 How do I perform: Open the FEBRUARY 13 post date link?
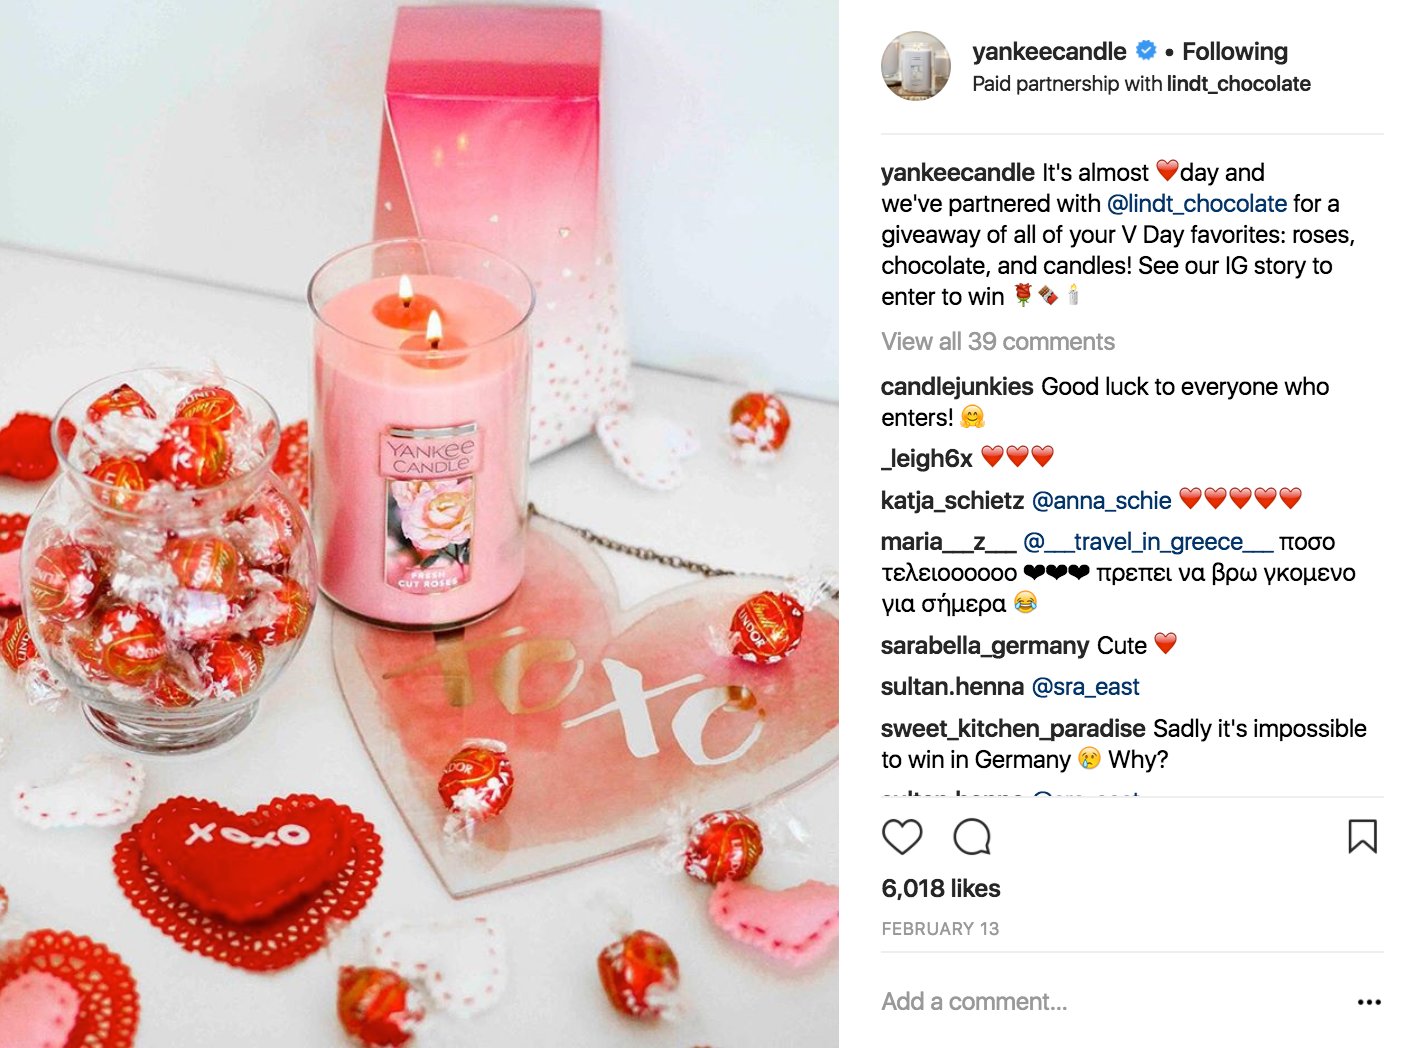[940, 929]
